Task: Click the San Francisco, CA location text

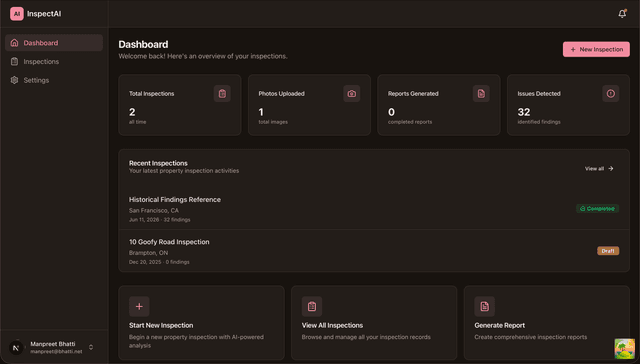Action: pyautogui.click(x=154, y=211)
